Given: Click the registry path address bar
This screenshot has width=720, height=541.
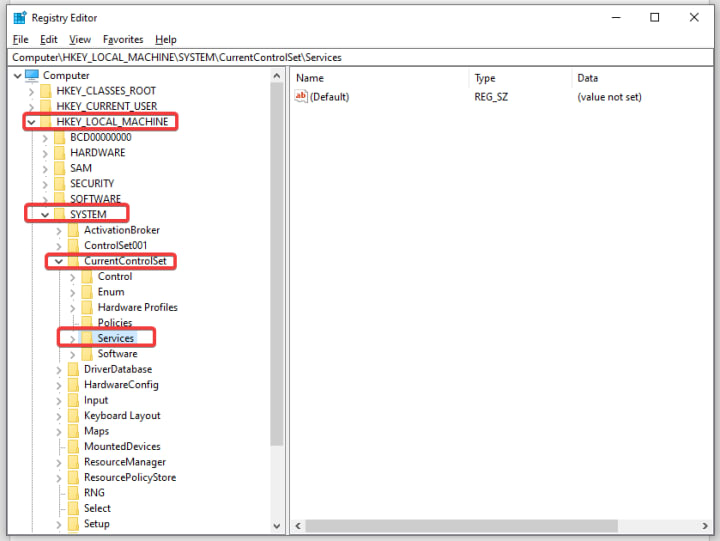Looking at the screenshot, I should pyautogui.click(x=360, y=57).
